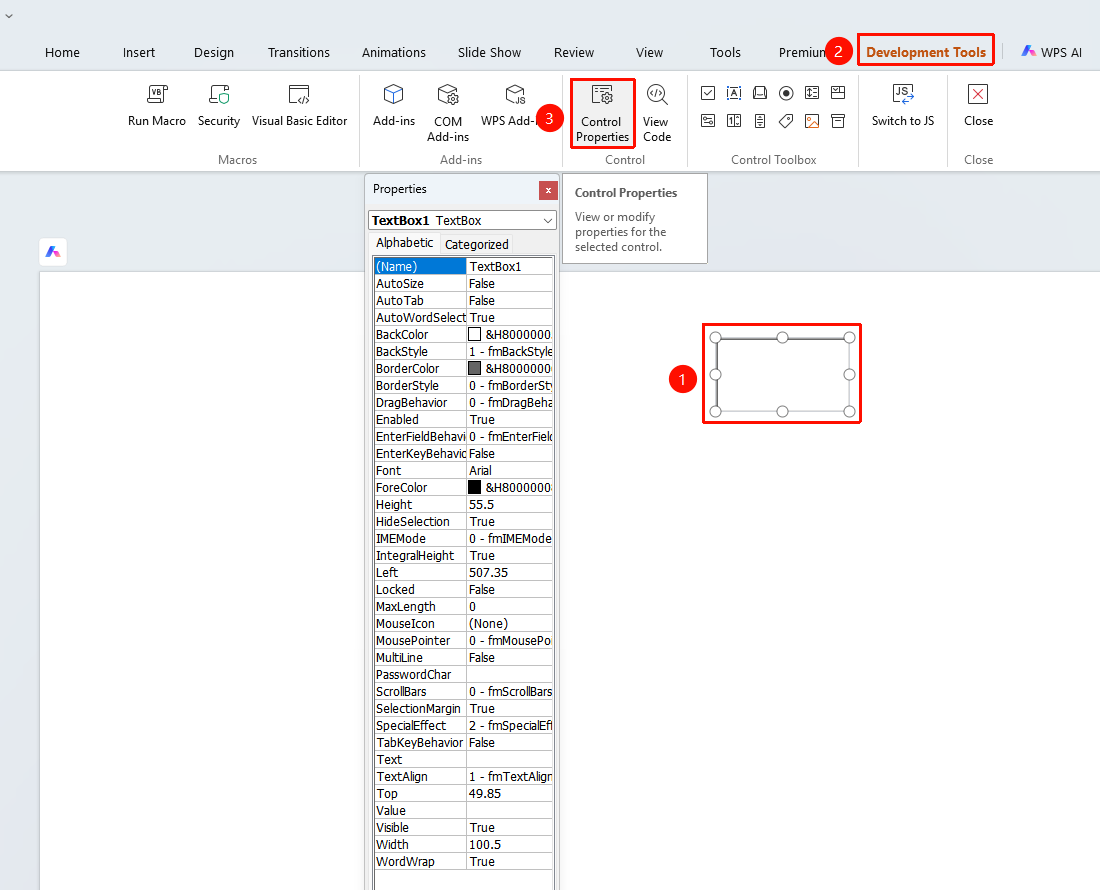The width and height of the screenshot is (1100, 890).
Task: Select the List Box control icon
Action: pyautogui.click(x=812, y=93)
